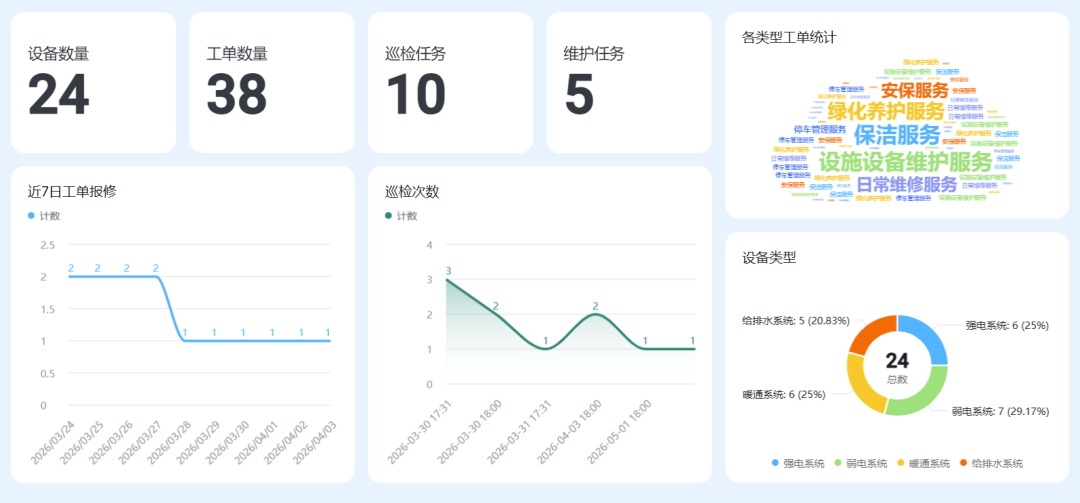Click the 0.5 y-axis label in 近7日工单报修
The image size is (1080, 503).
click(48, 373)
